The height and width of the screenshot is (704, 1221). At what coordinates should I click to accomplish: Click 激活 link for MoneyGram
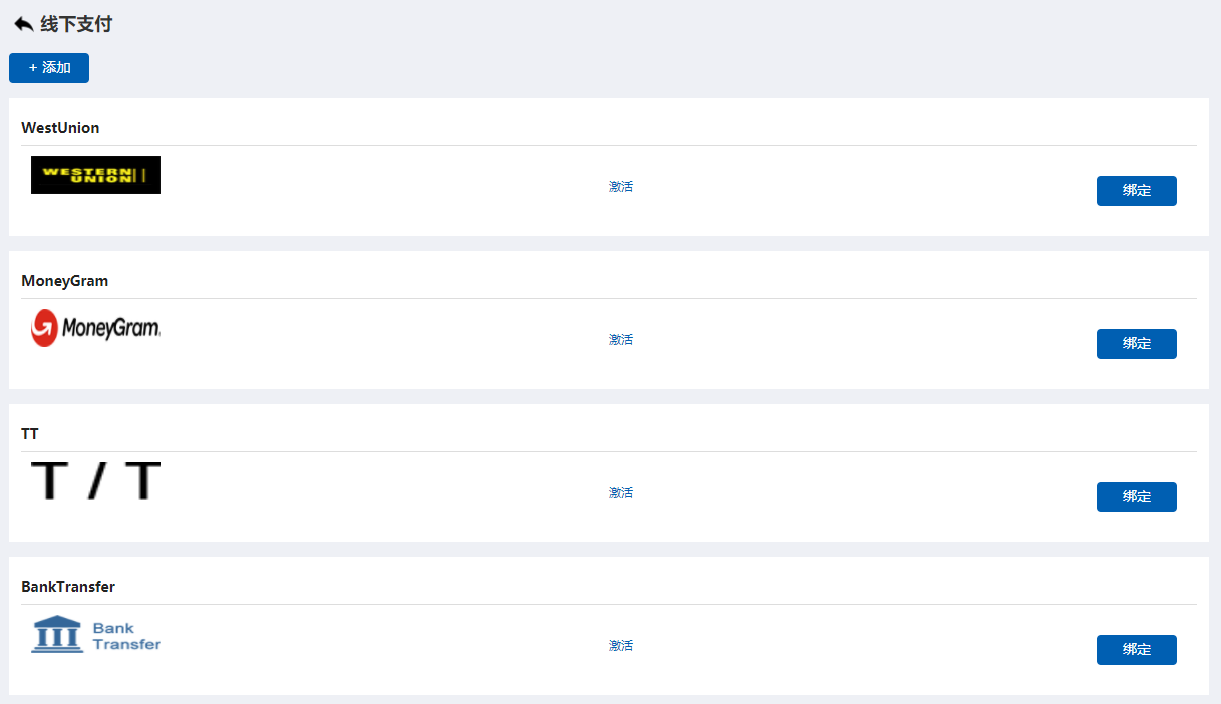pyautogui.click(x=621, y=340)
